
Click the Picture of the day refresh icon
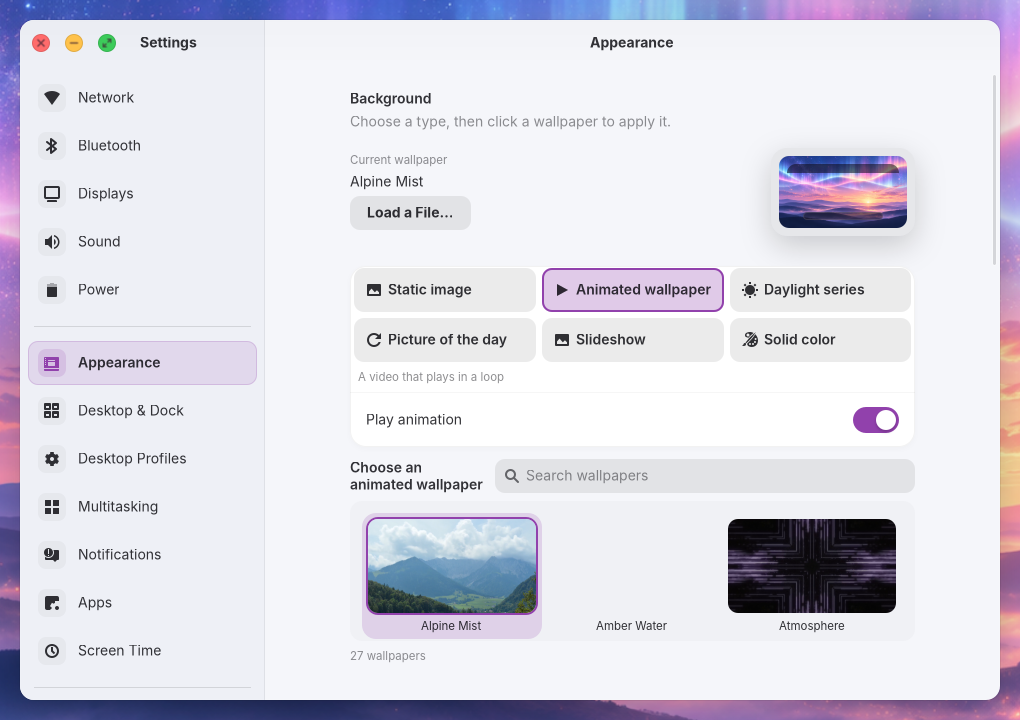pos(374,340)
